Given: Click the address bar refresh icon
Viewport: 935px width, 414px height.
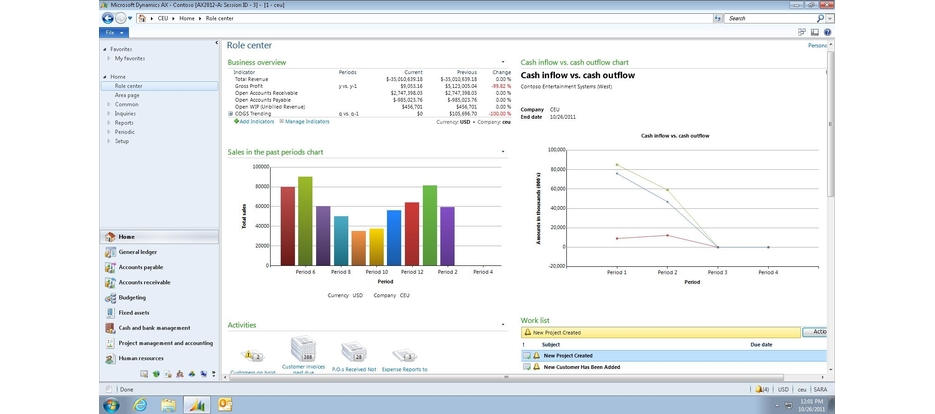Looking at the screenshot, I should point(717,18).
